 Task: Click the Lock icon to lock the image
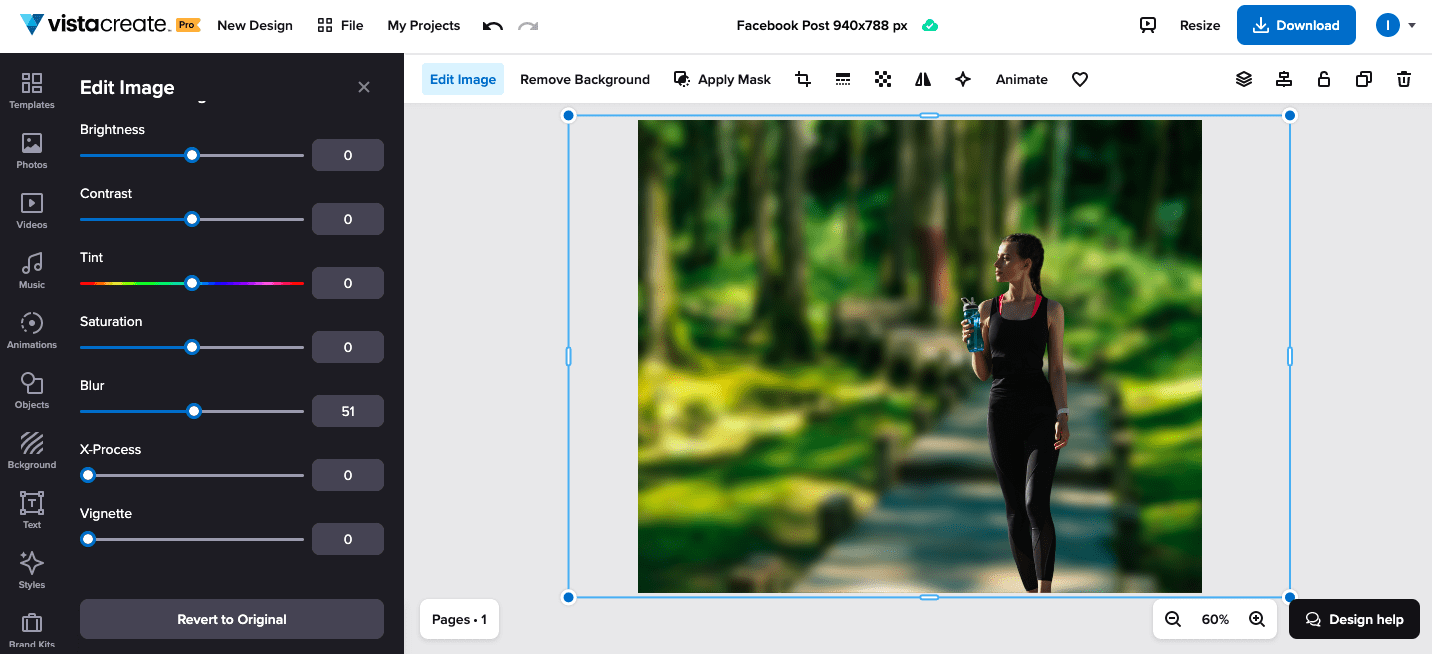1323,79
